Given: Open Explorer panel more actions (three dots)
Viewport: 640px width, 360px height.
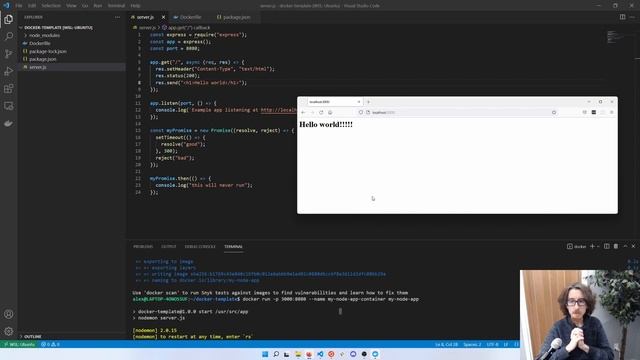Looking at the screenshot, I should [x=118, y=17].
